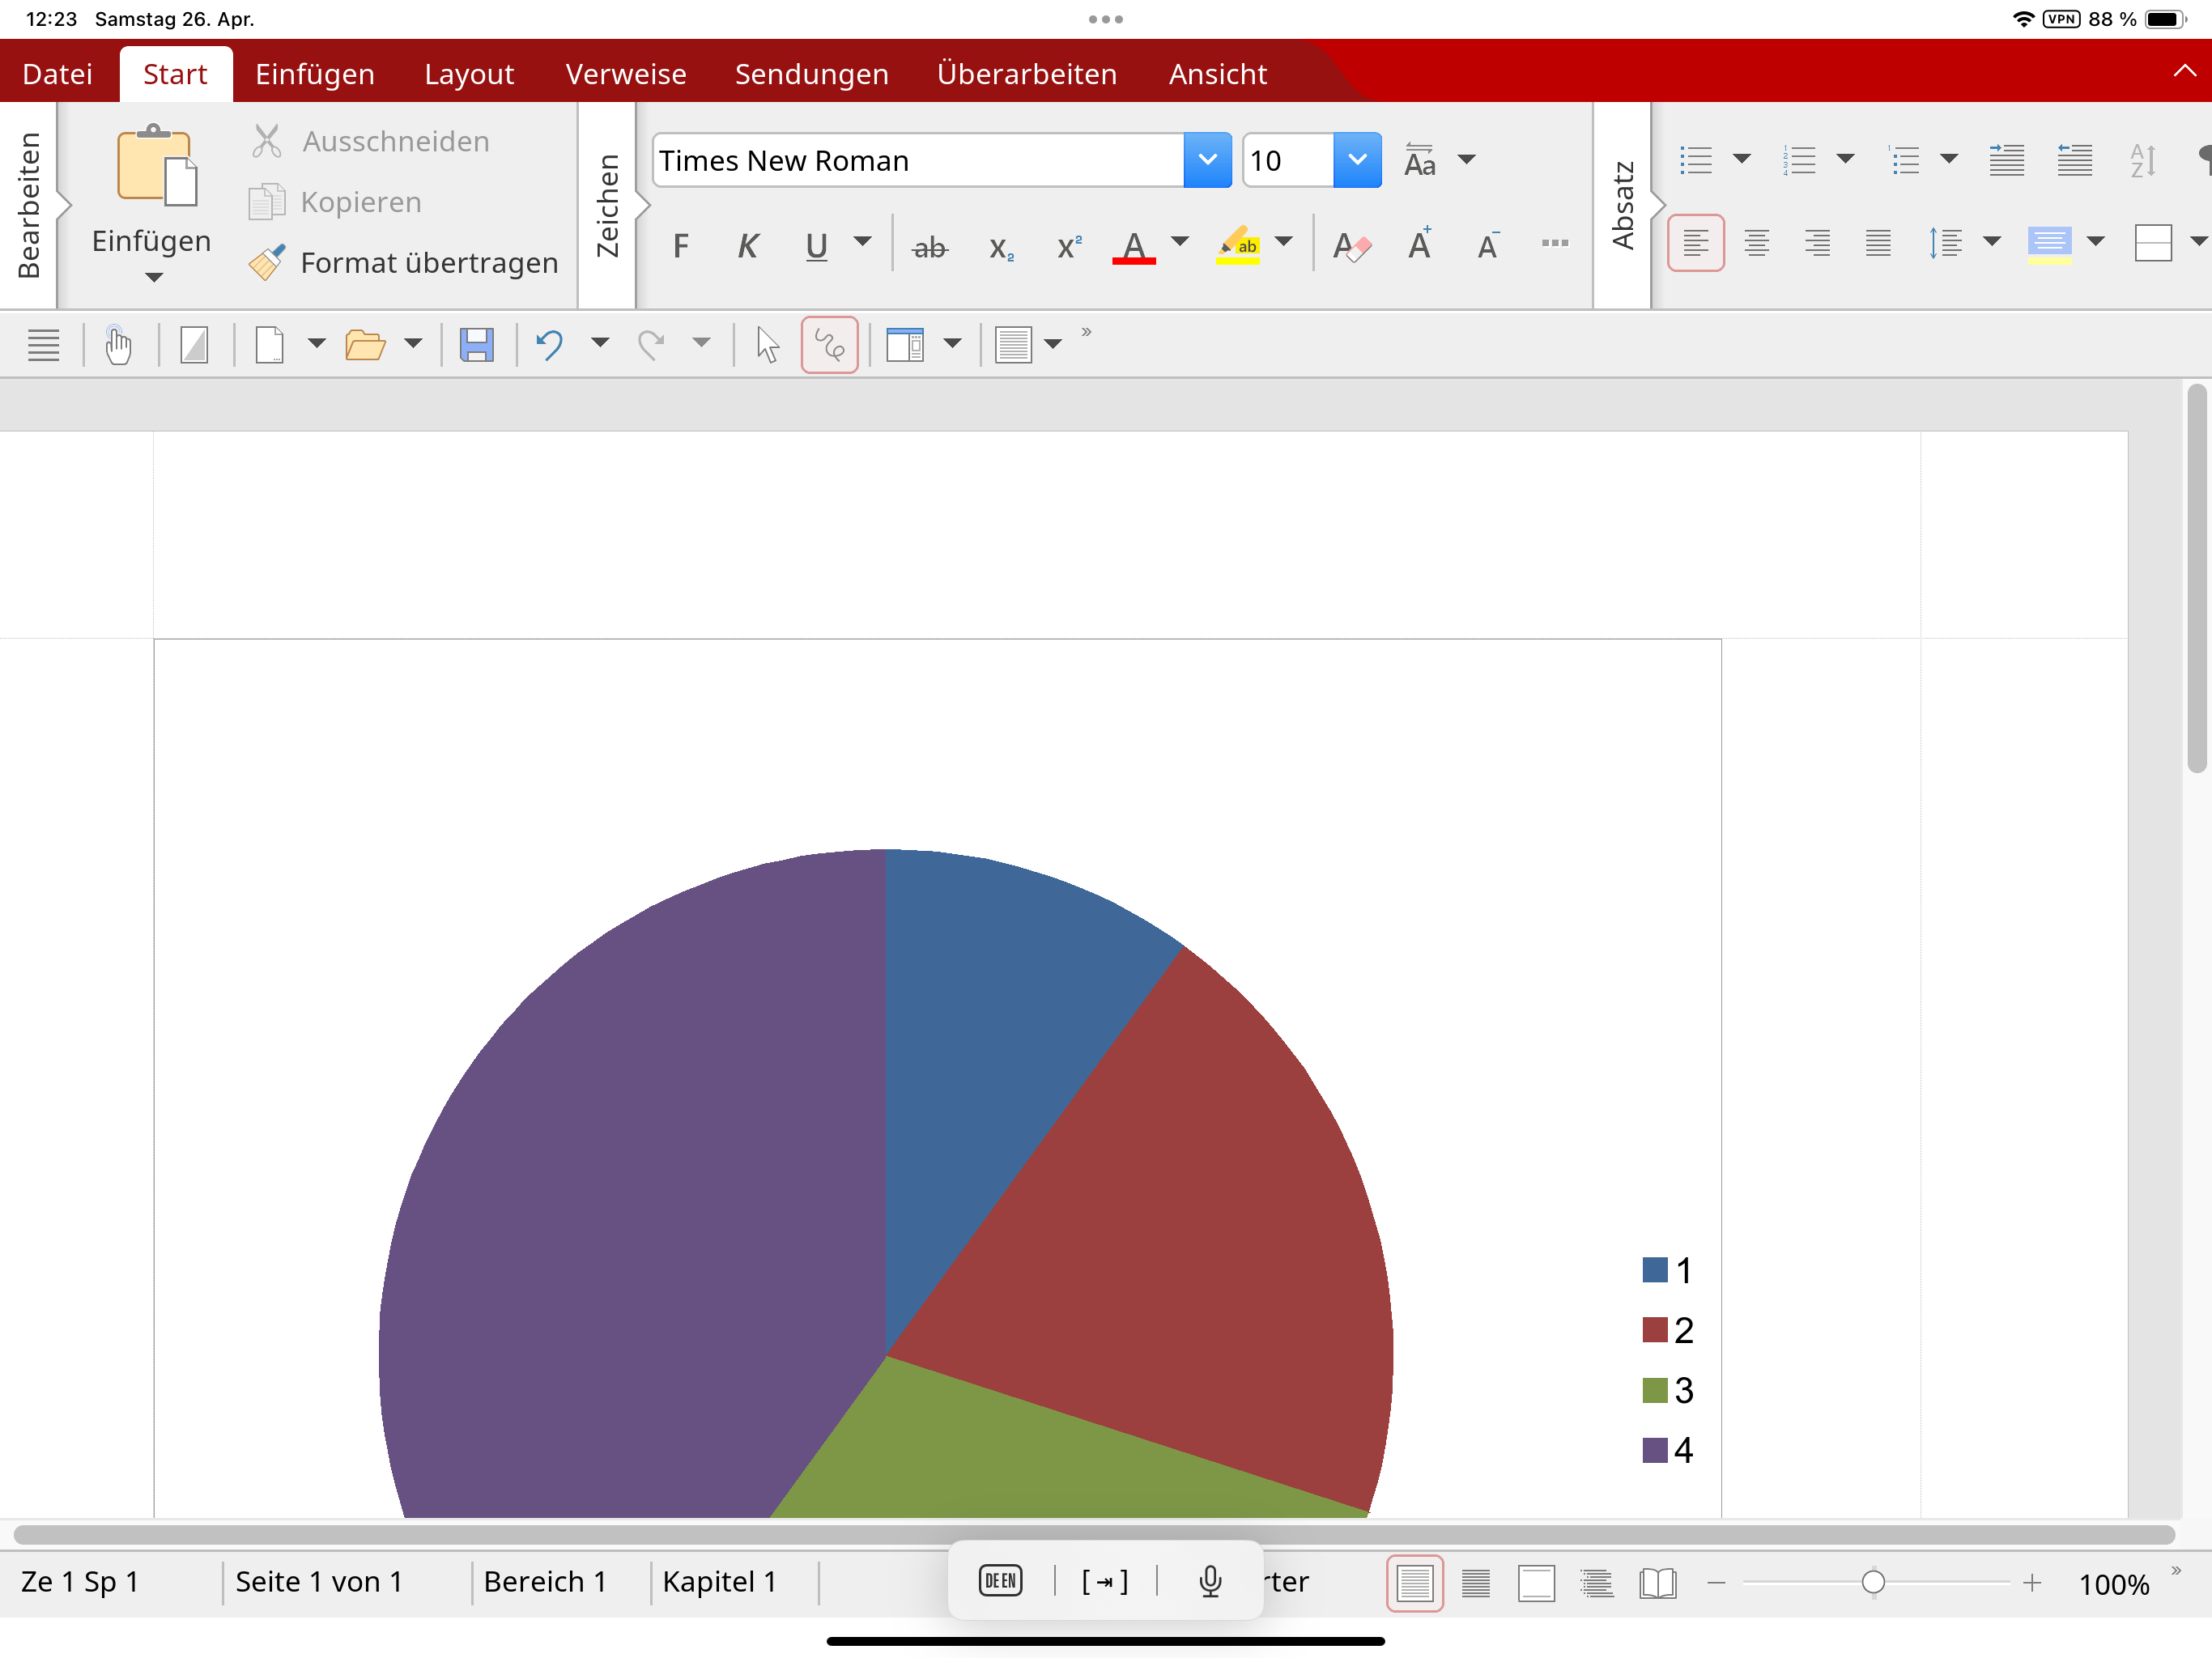Expand the bullet list style dropdown
2212x1658 pixels.
click(x=1741, y=158)
